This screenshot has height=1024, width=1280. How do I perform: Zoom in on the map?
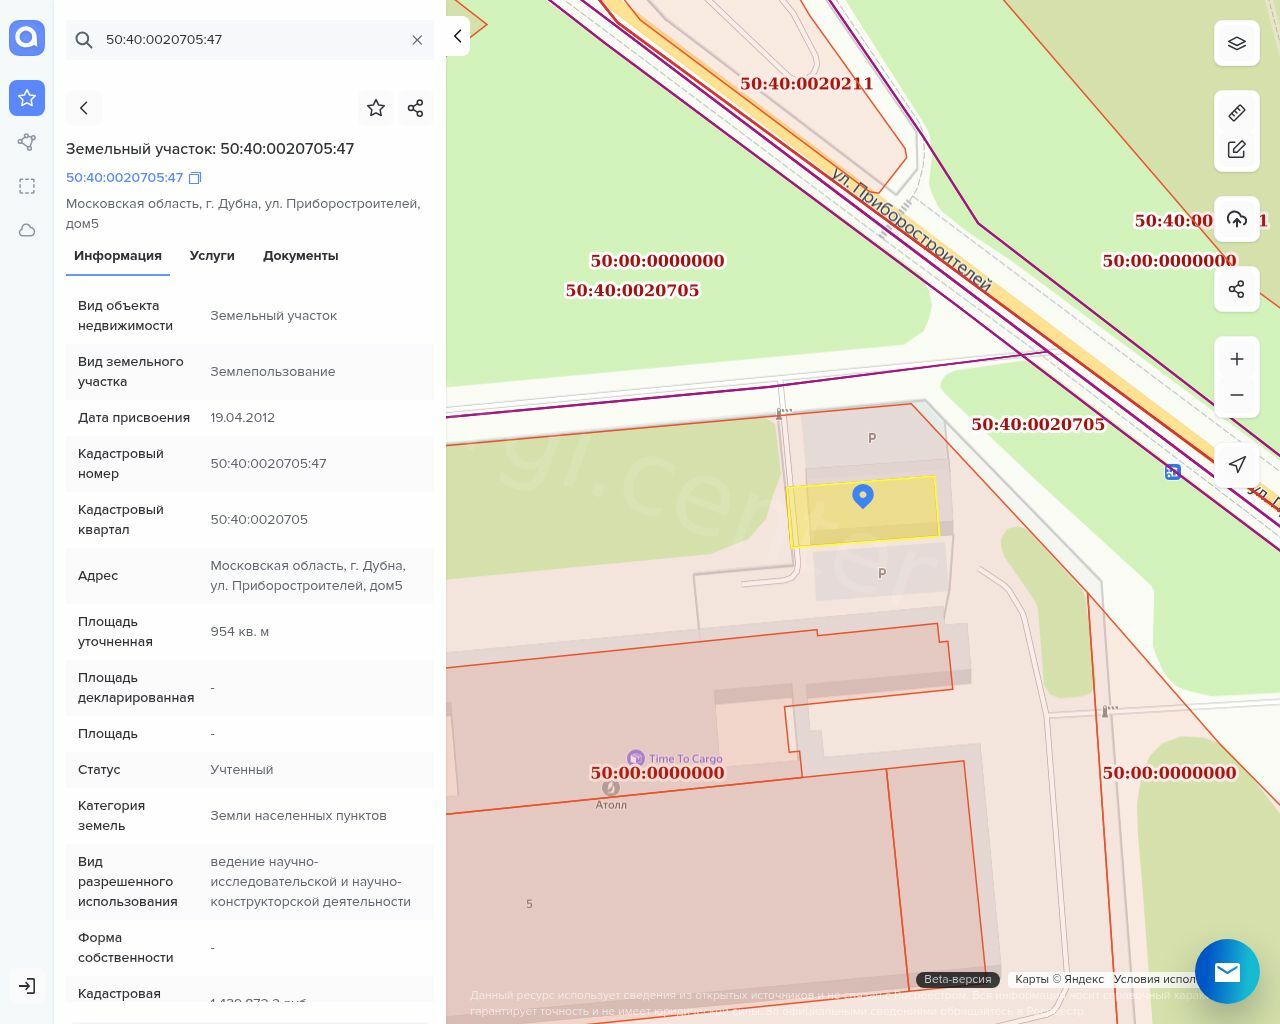point(1237,359)
